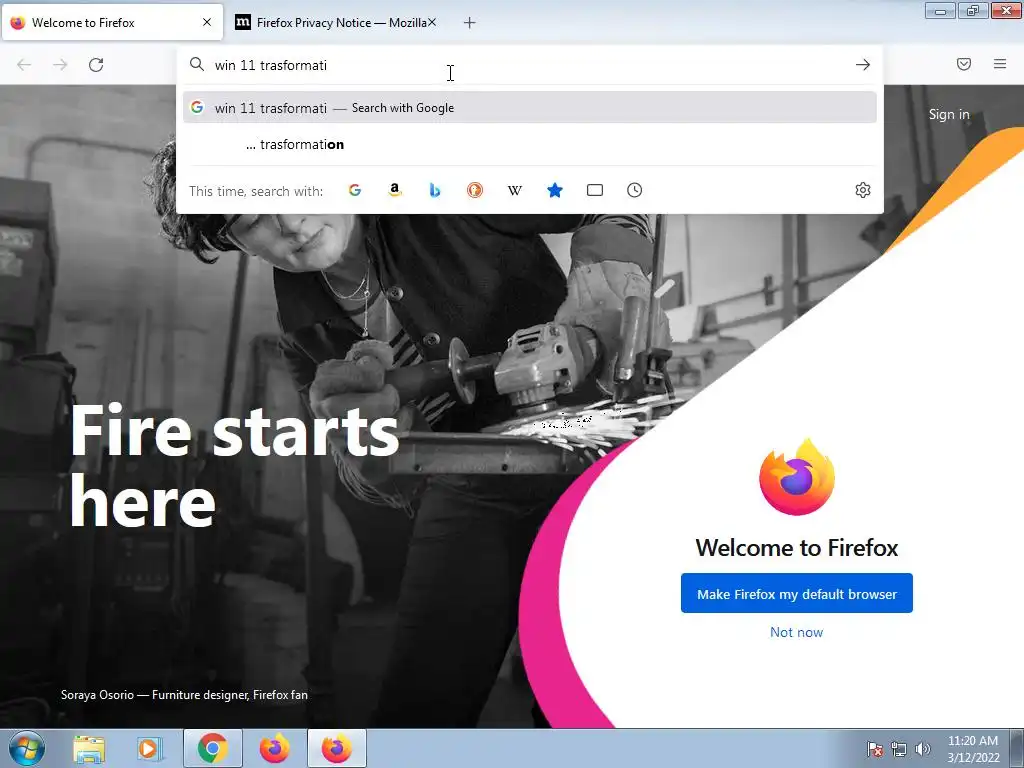1024x768 pixels.
Task: Switch to Firefox Privacy Notice tab
Action: click(x=336, y=23)
